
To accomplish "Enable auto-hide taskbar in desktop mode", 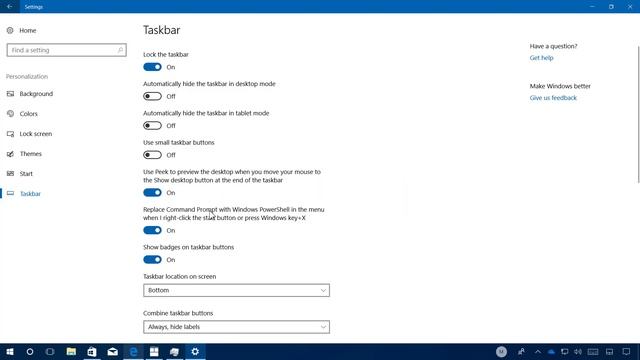I will pos(152,96).
